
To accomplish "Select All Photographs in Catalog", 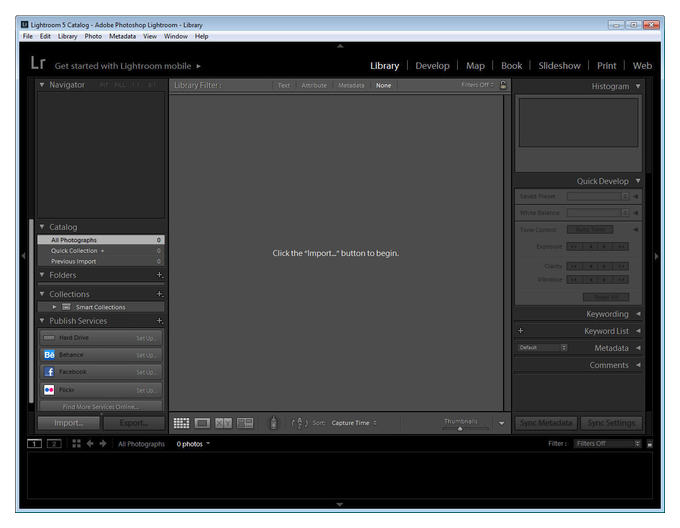I will point(101,240).
